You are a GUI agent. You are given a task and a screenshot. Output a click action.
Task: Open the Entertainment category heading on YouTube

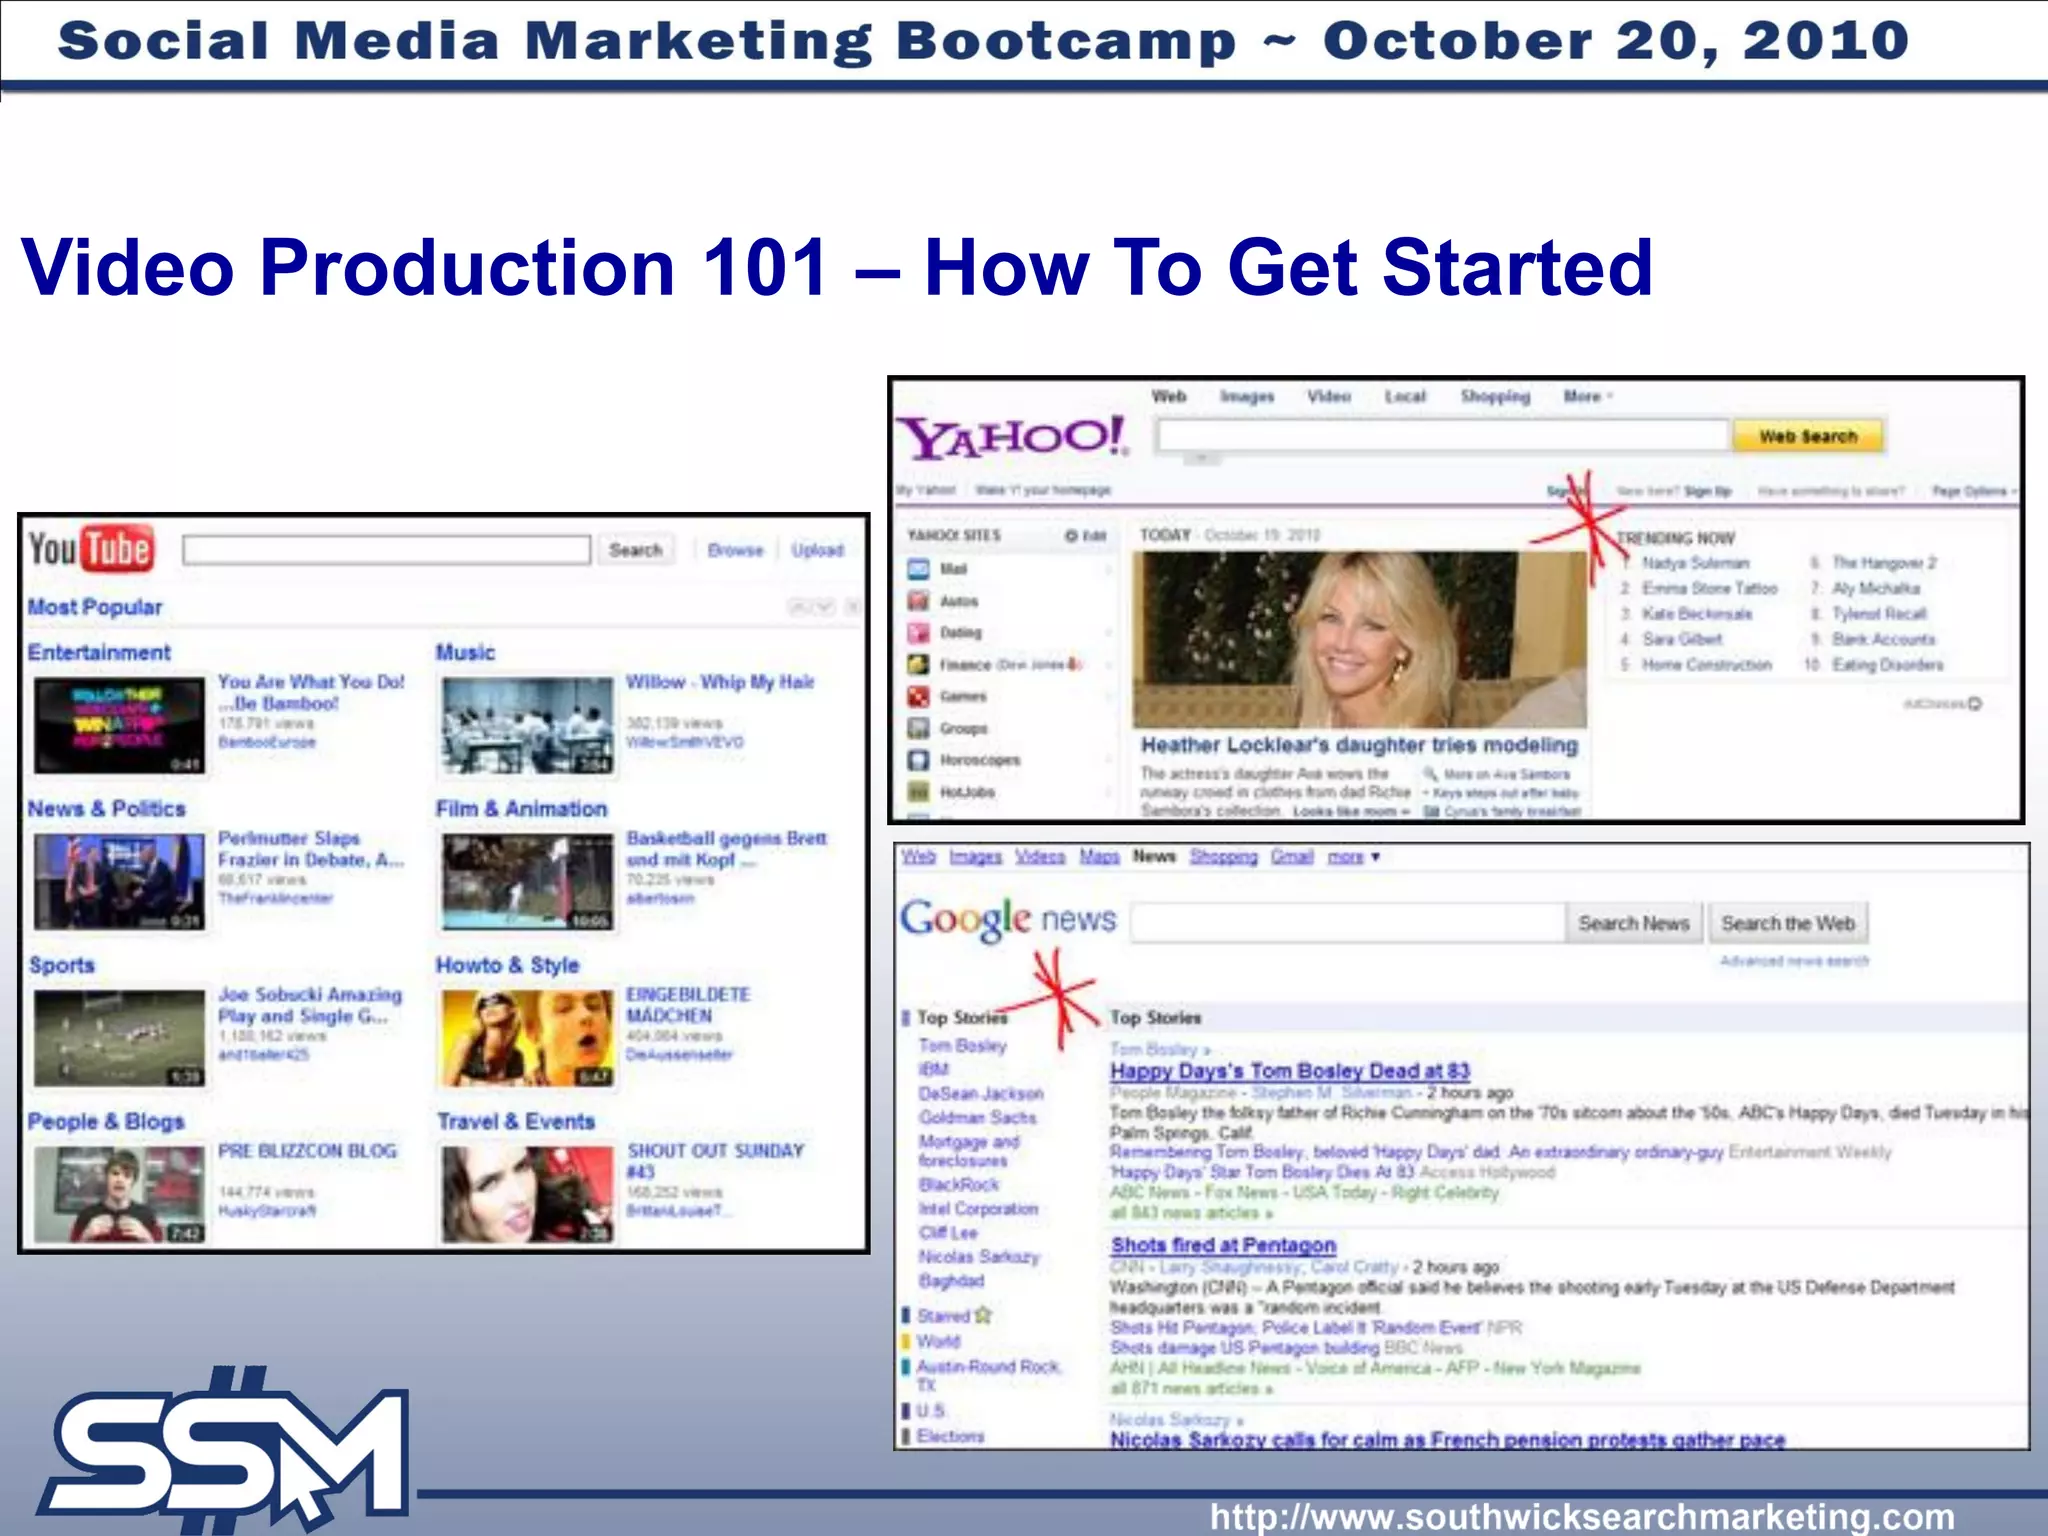99,652
